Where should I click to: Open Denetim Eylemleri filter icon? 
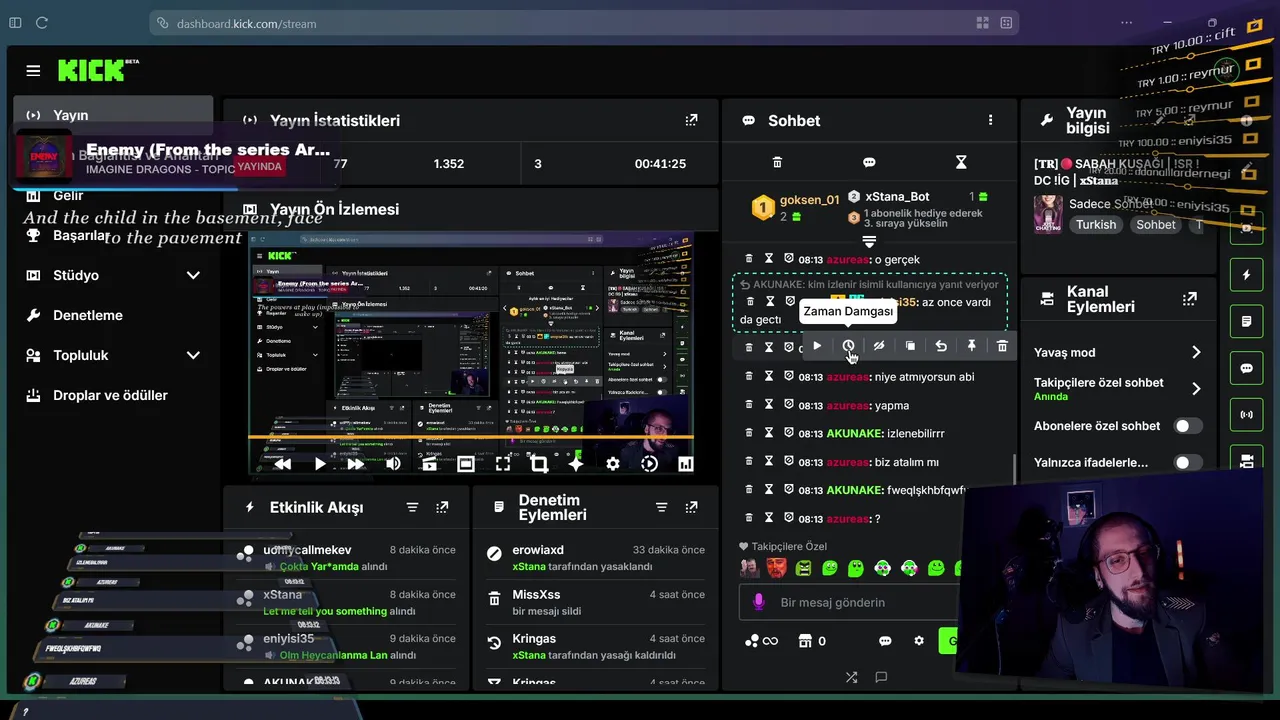click(661, 508)
